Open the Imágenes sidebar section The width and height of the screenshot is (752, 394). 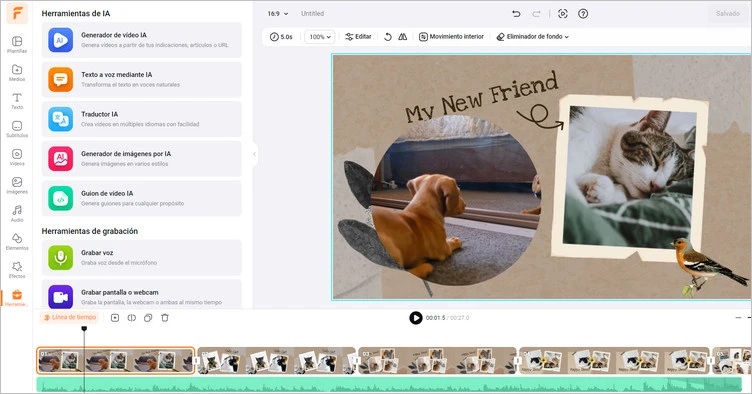17,185
